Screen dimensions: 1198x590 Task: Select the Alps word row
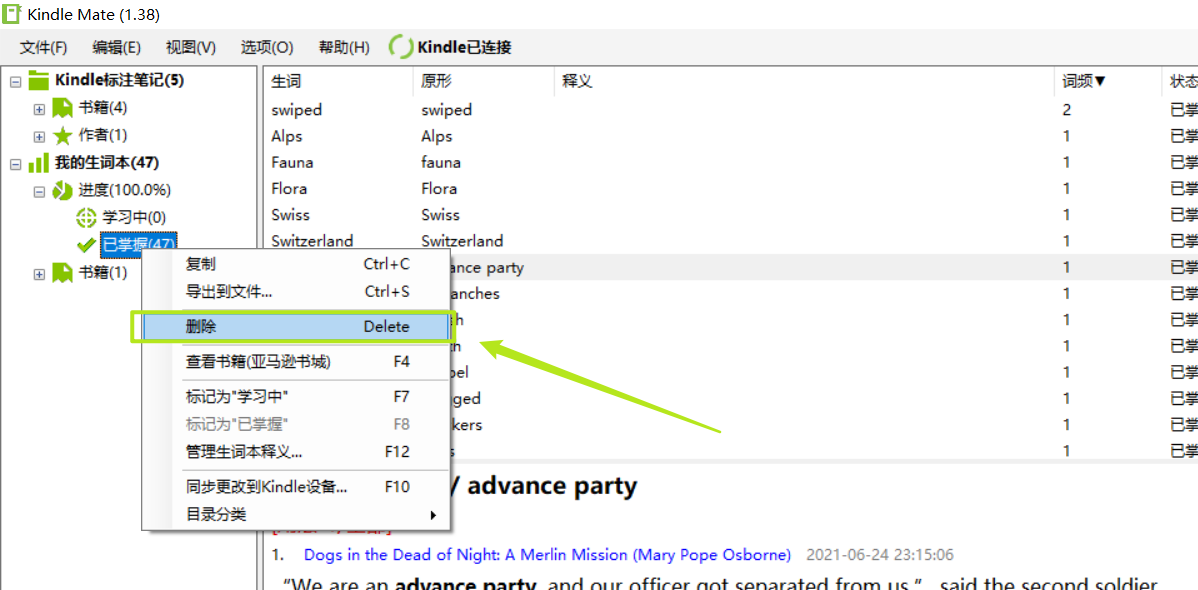coord(730,136)
